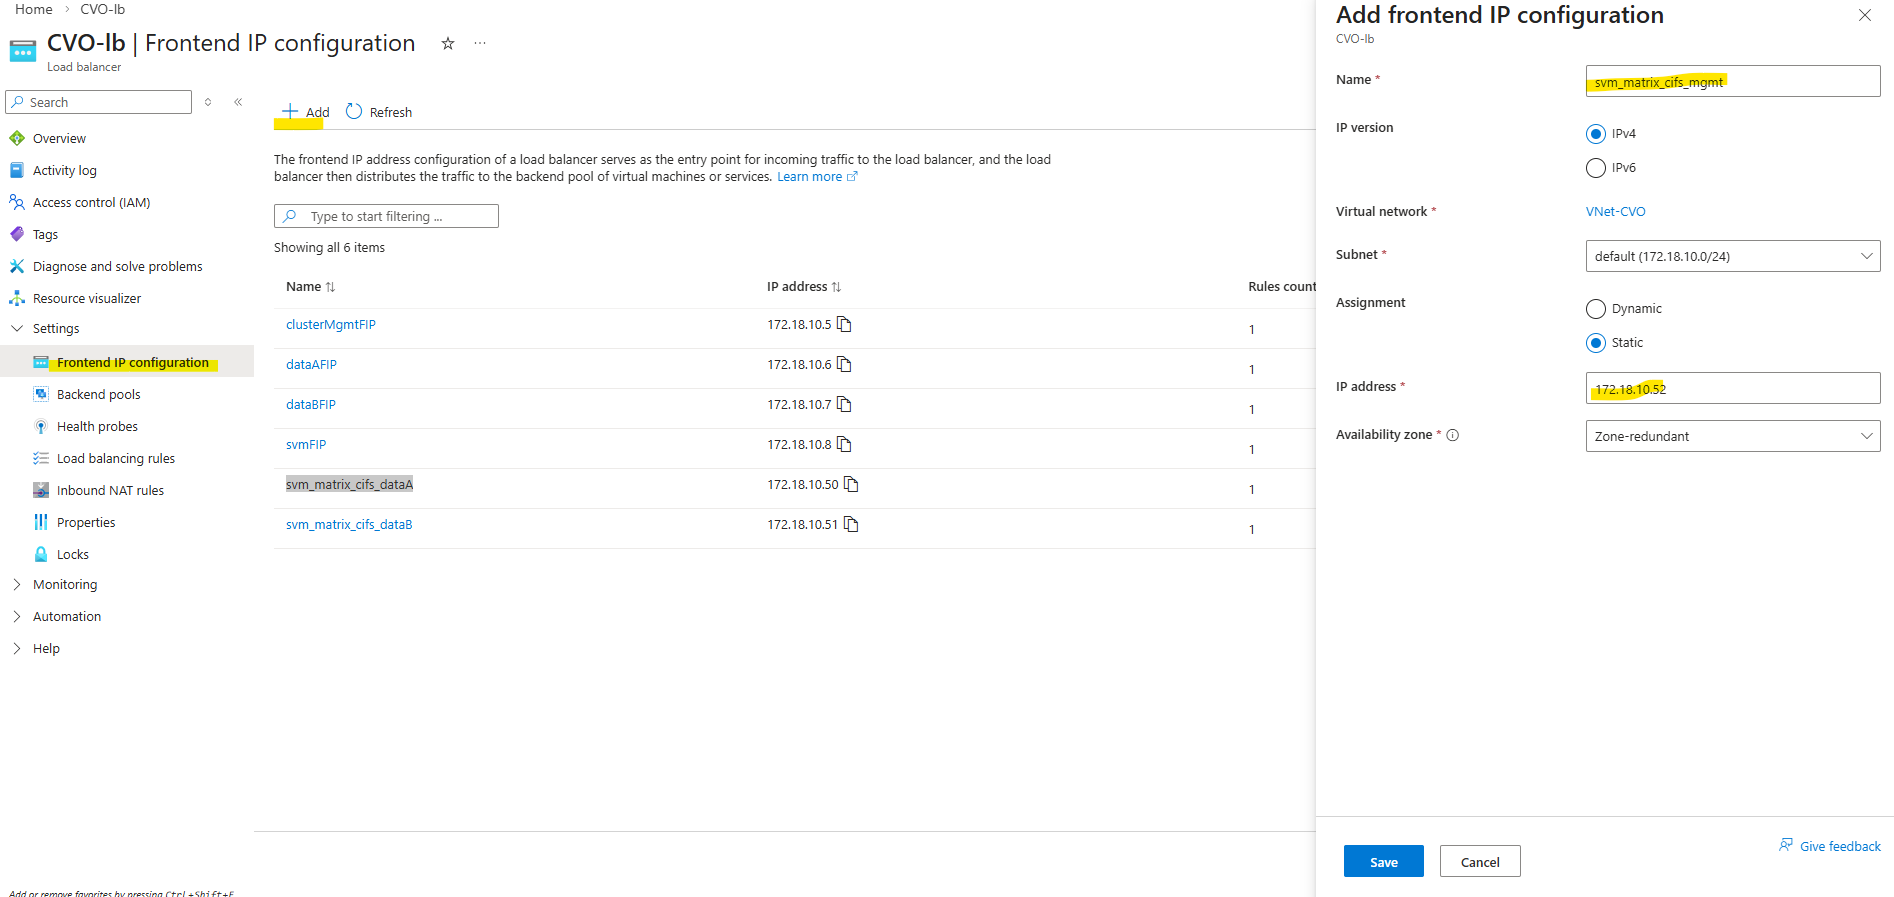This screenshot has width=1894, height=897.
Task: Open svm_matrix_cifs_dataB configuration
Action: [349, 525]
